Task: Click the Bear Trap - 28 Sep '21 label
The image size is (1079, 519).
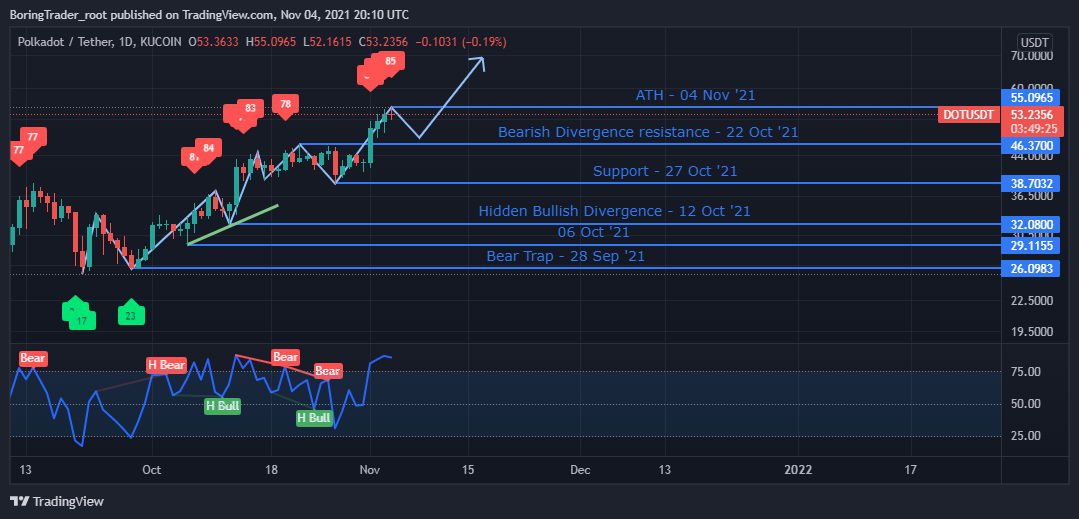Action: [x=565, y=256]
